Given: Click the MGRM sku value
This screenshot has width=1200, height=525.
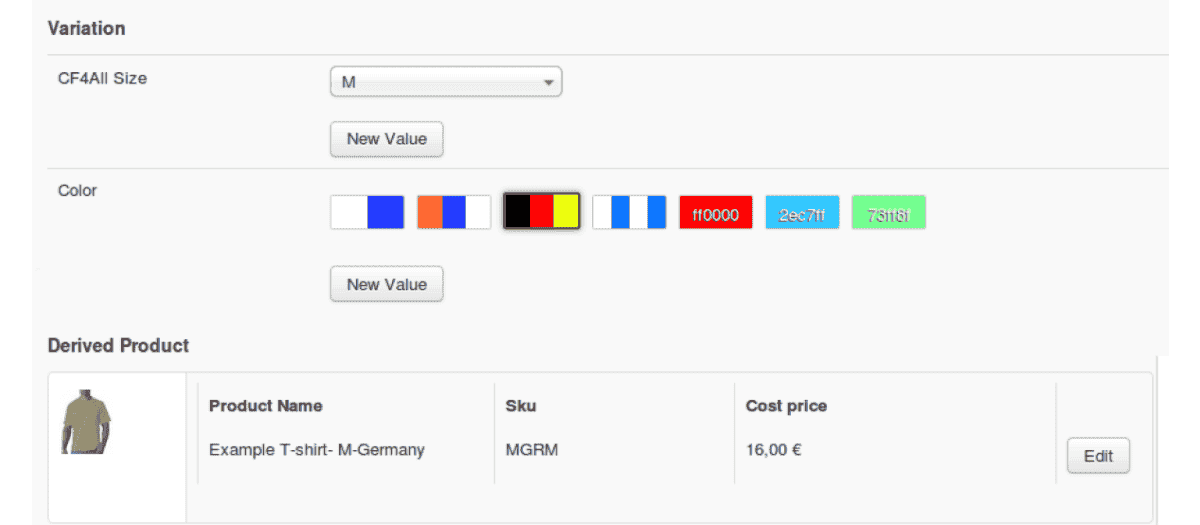Looking at the screenshot, I should tap(532, 450).
